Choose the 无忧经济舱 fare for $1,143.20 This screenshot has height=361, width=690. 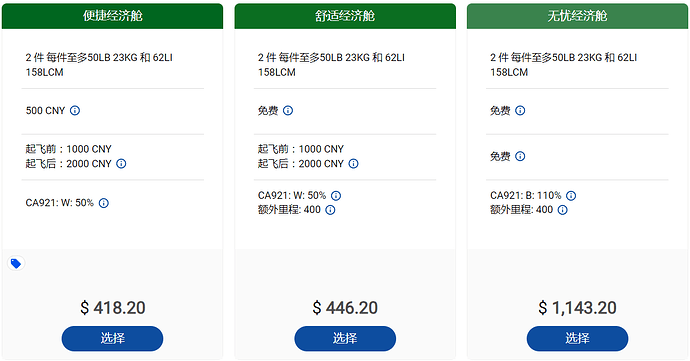click(x=577, y=339)
